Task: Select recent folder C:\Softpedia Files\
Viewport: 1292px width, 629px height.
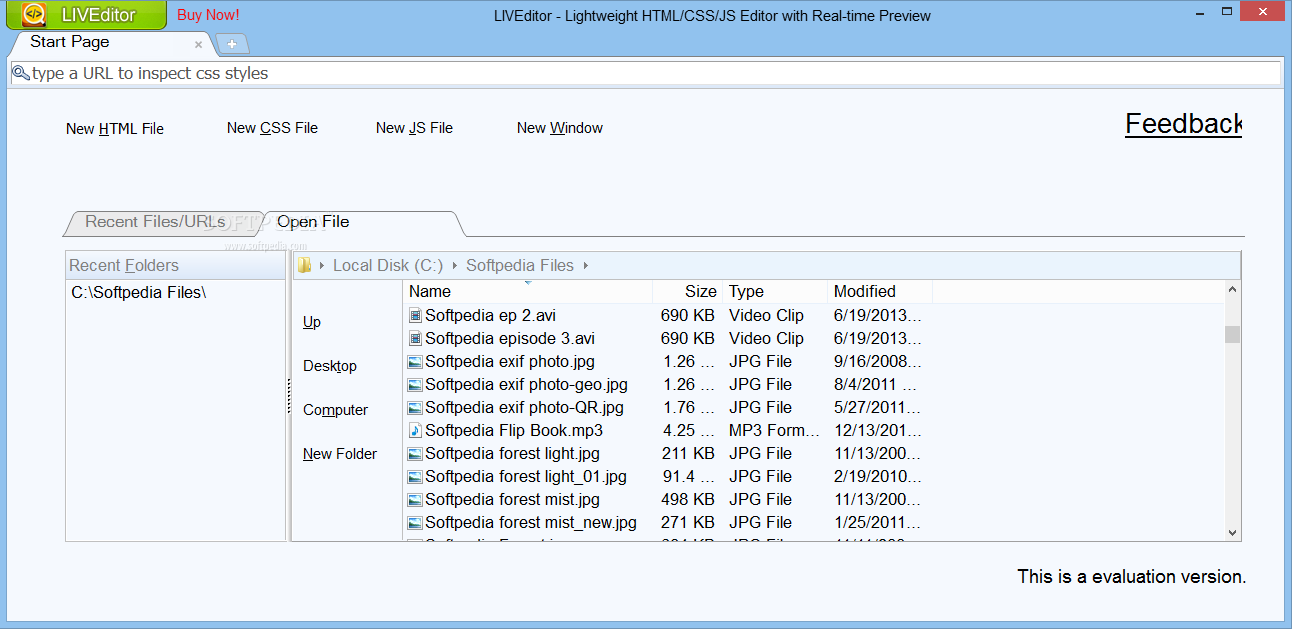Action: pos(139,293)
